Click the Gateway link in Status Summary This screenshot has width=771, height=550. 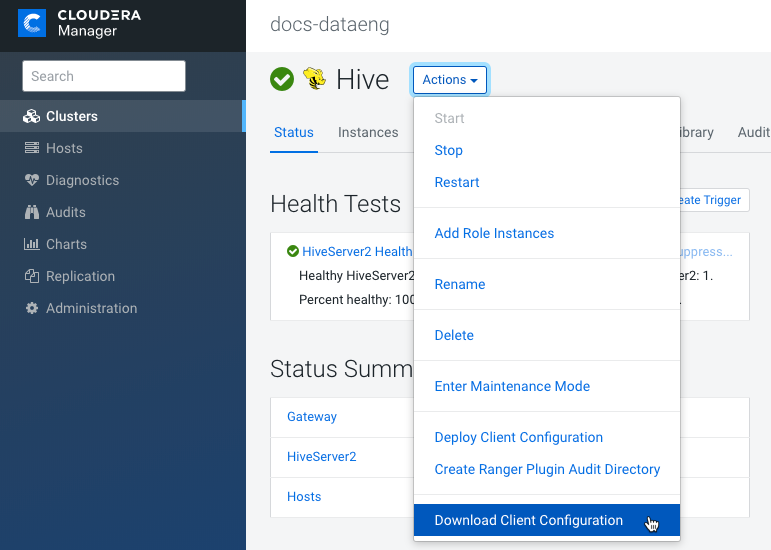click(312, 416)
